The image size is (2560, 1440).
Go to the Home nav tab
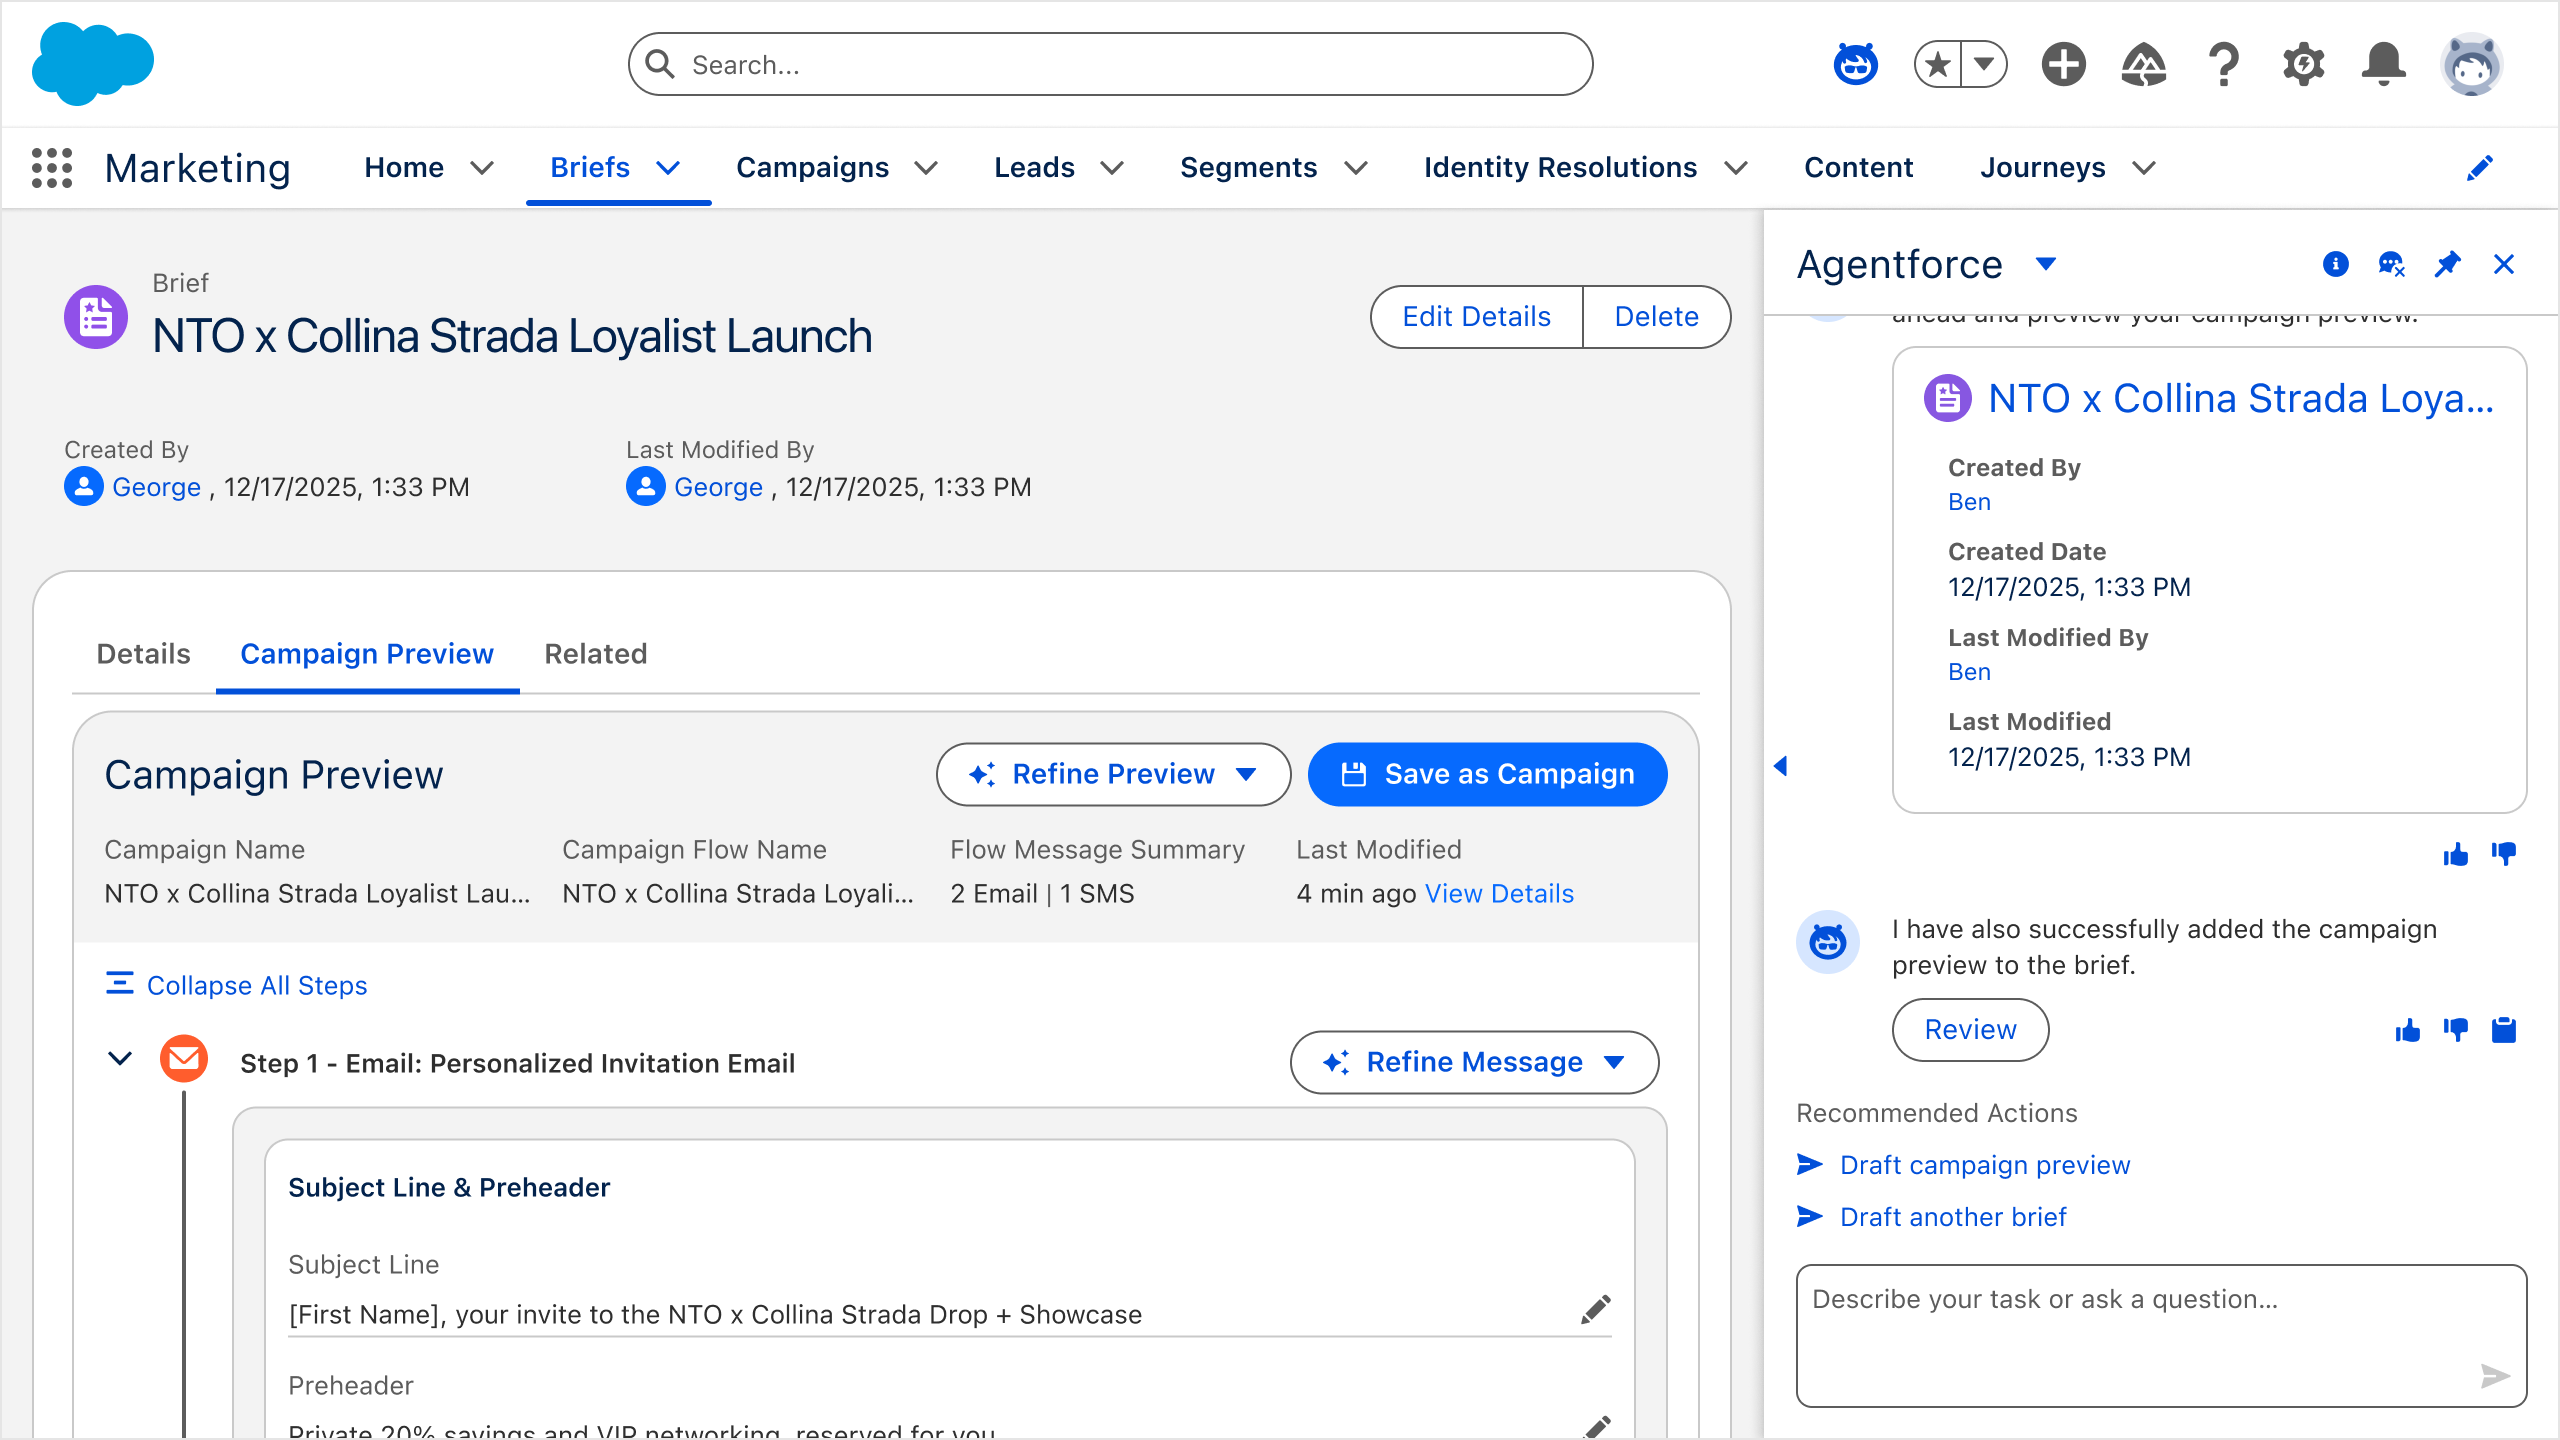coord(404,168)
